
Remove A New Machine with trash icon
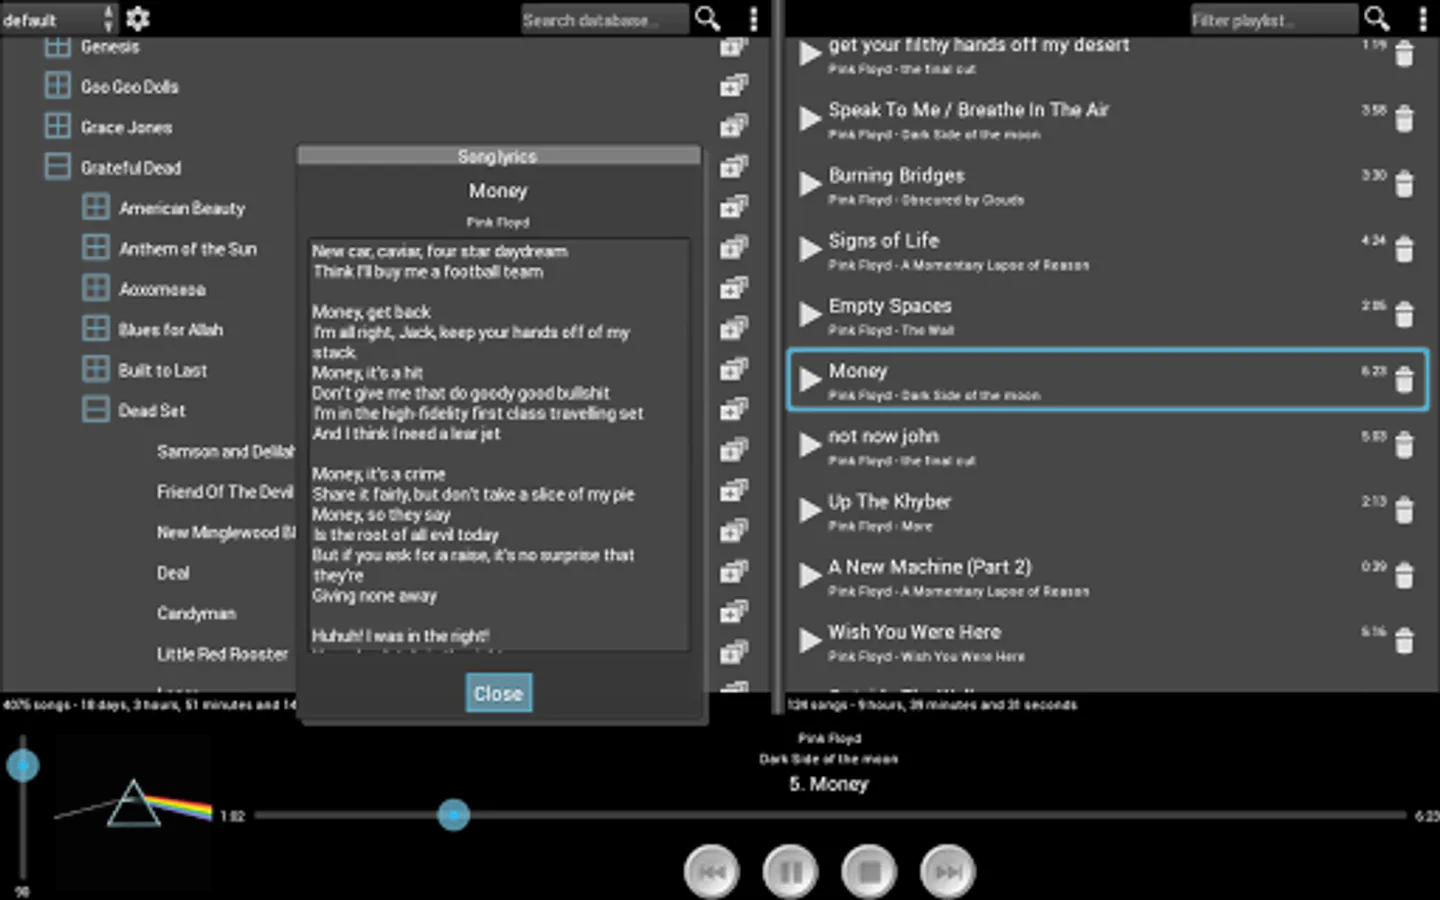1404,575
